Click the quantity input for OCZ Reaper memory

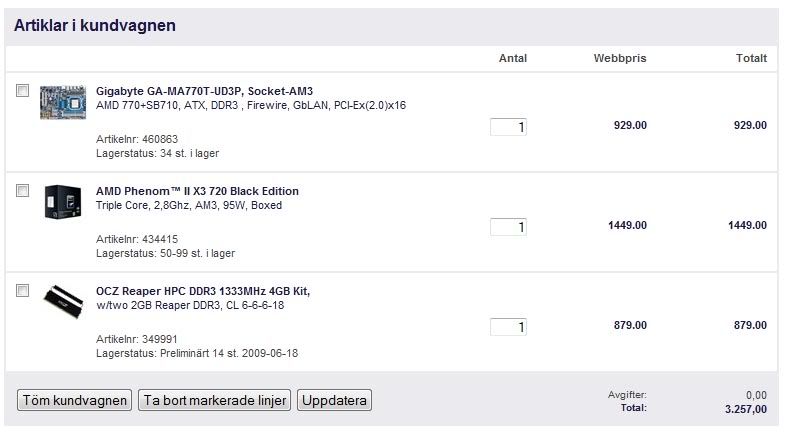508,327
